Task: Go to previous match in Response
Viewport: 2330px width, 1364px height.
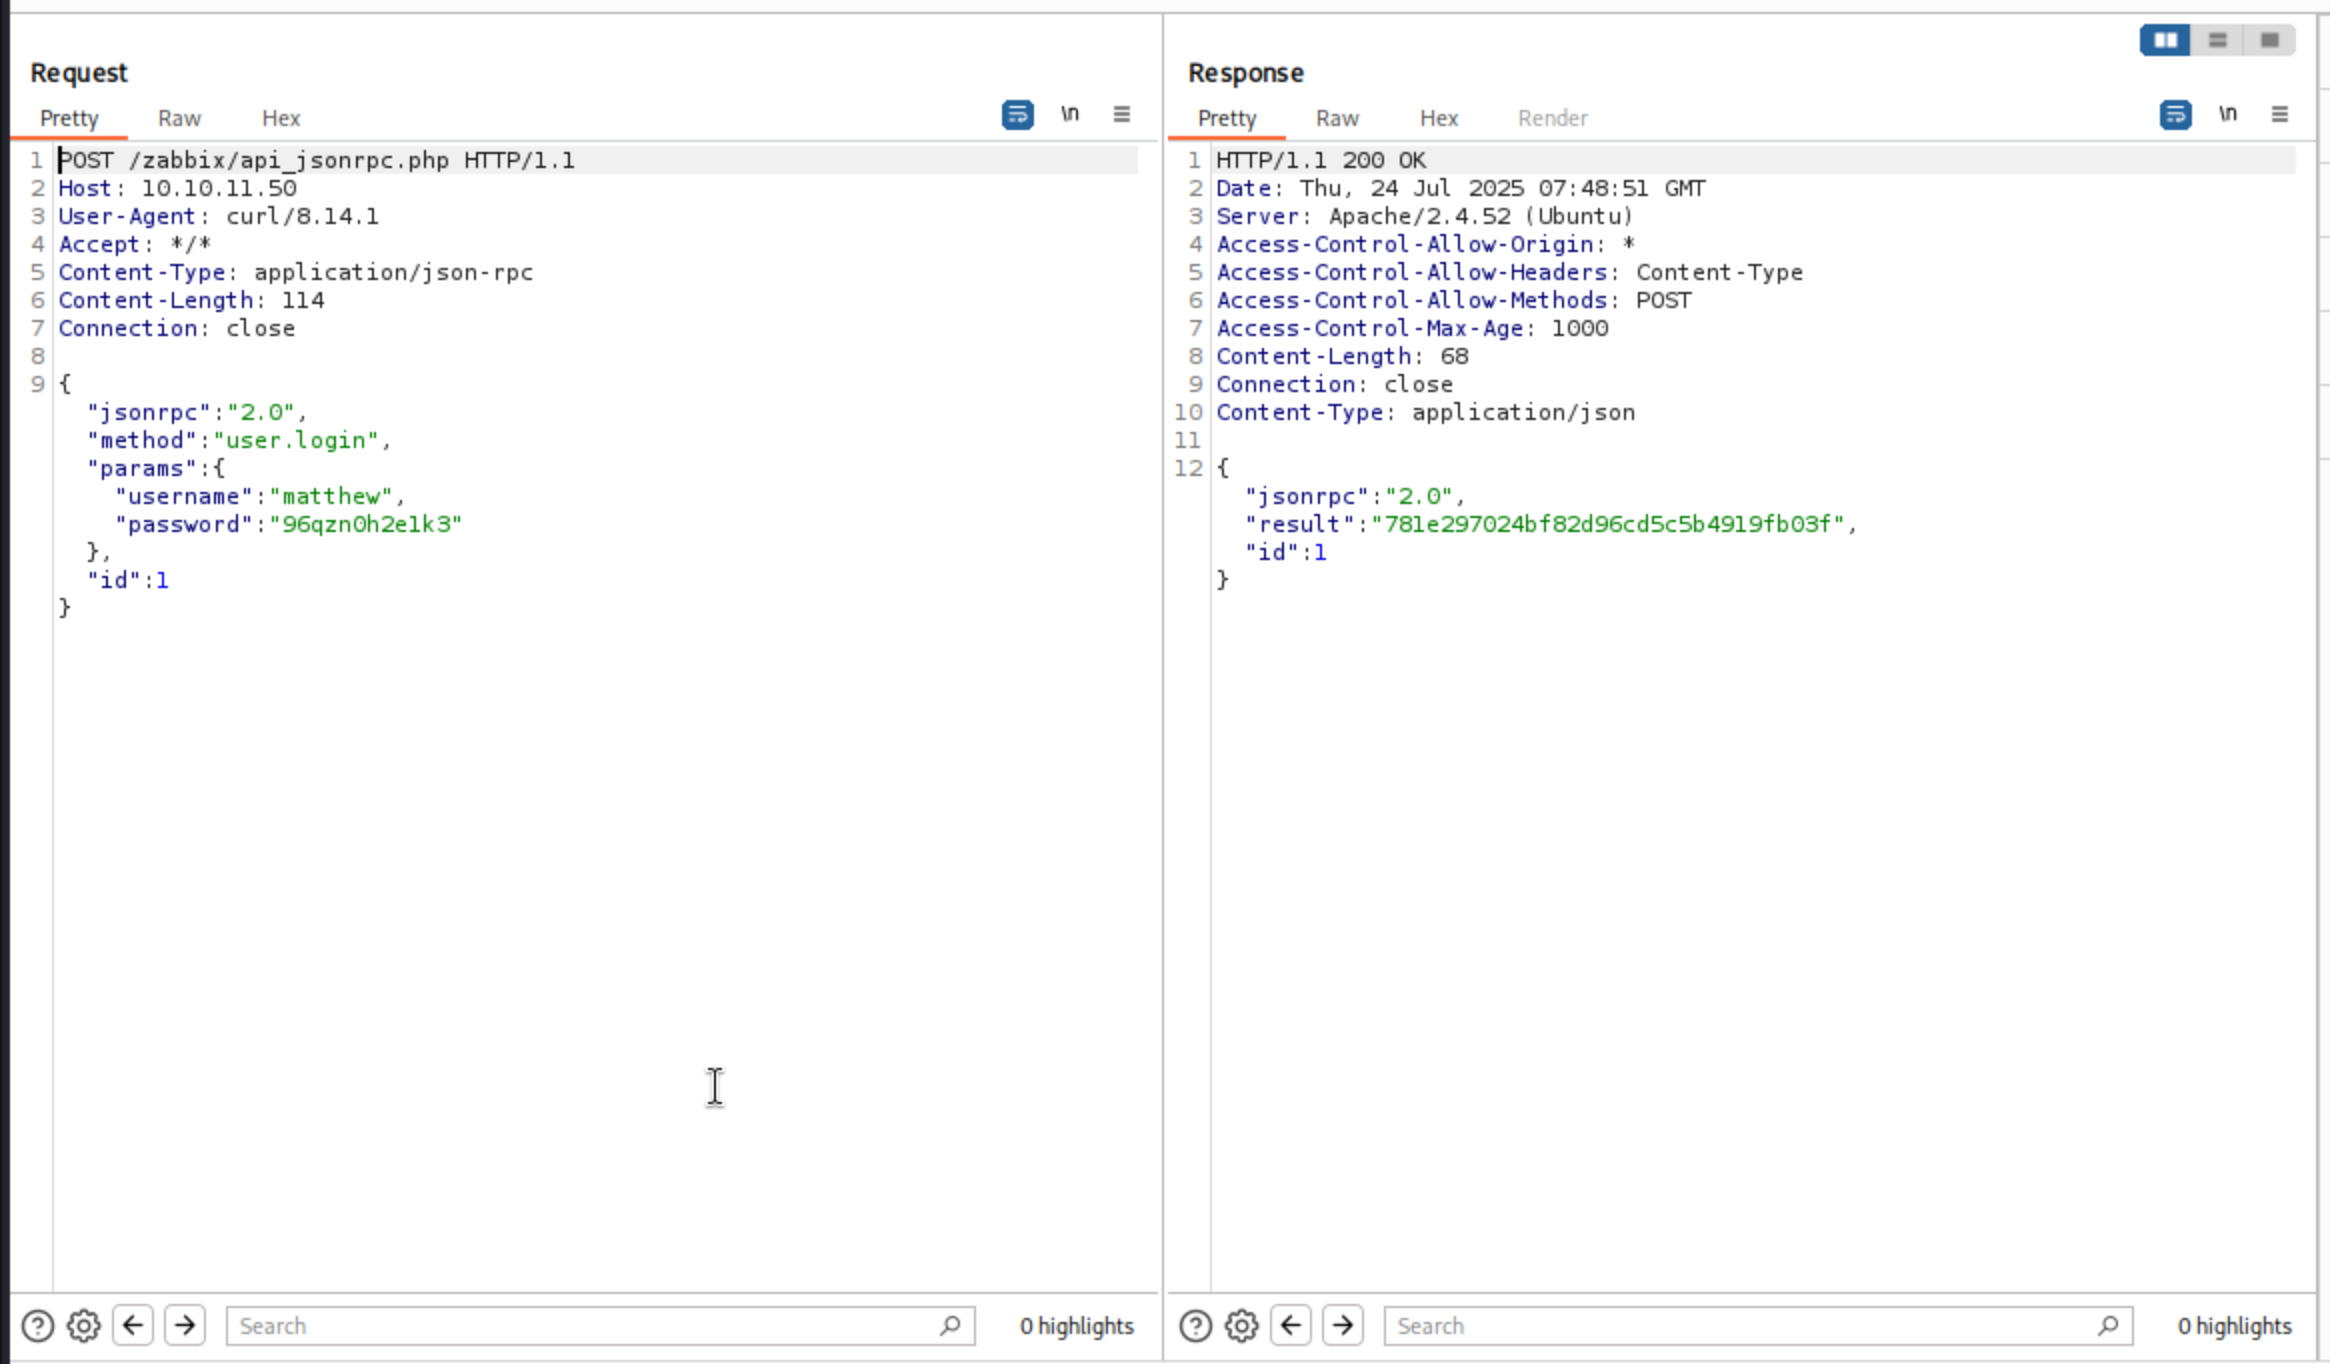Action: (1291, 1325)
